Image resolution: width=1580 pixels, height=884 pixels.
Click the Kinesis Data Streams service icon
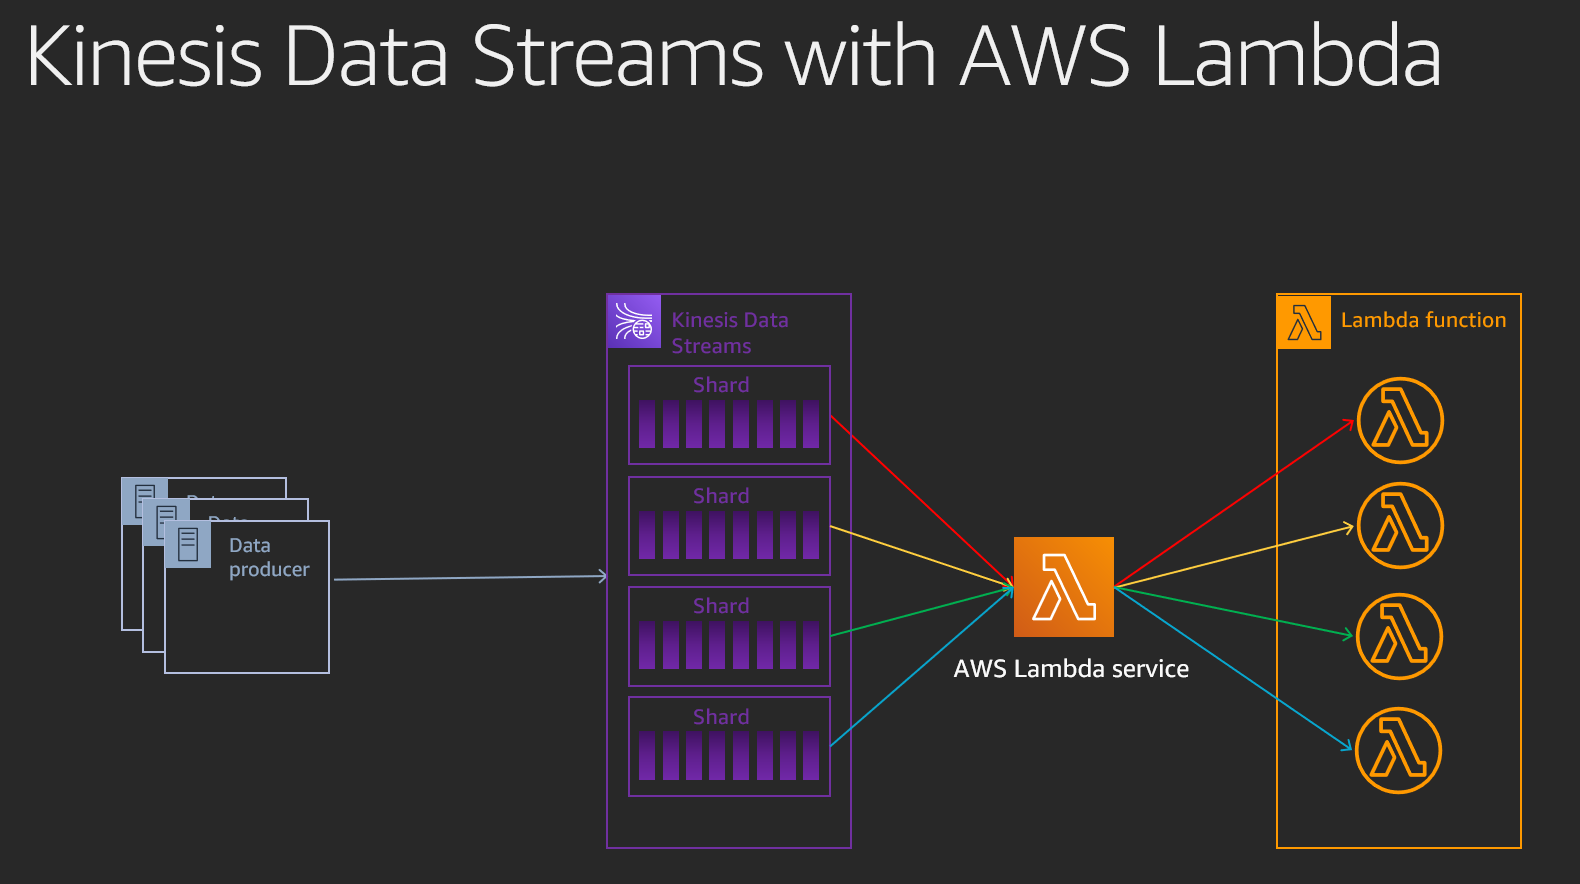pos(634,321)
